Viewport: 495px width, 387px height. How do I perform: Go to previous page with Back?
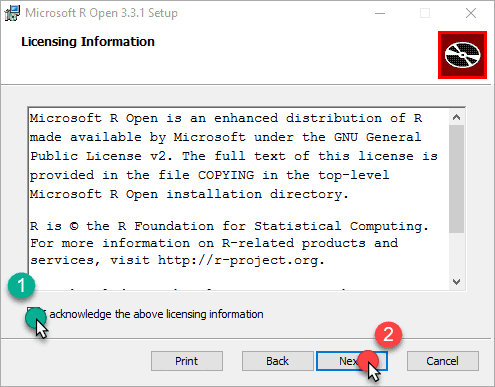tap(277, 361)
